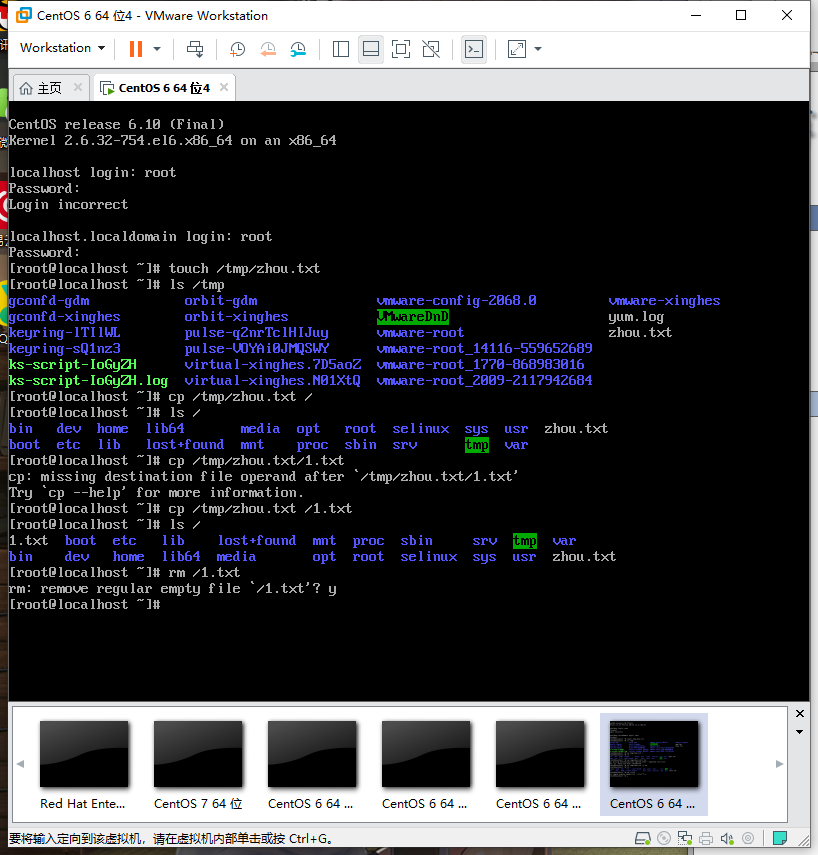This screenshot has height=855, width=818.
Task: Select the CentOS 6 64 位4 tab
Action: [164, 88]
